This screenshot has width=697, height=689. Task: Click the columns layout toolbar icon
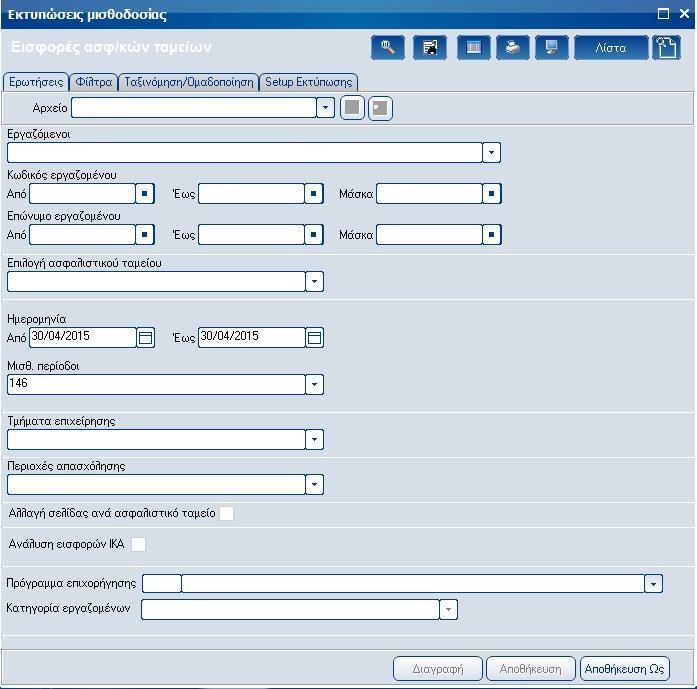(x=473, y=47)
